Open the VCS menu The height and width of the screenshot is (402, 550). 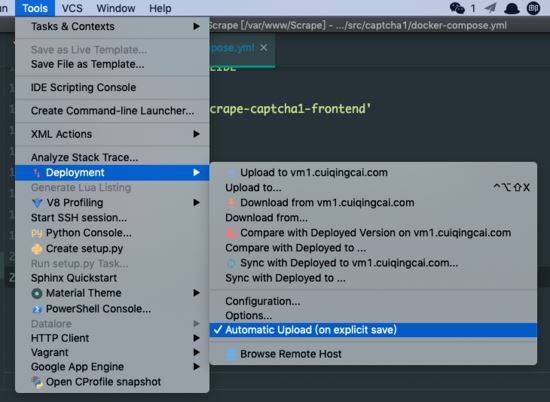72,8
